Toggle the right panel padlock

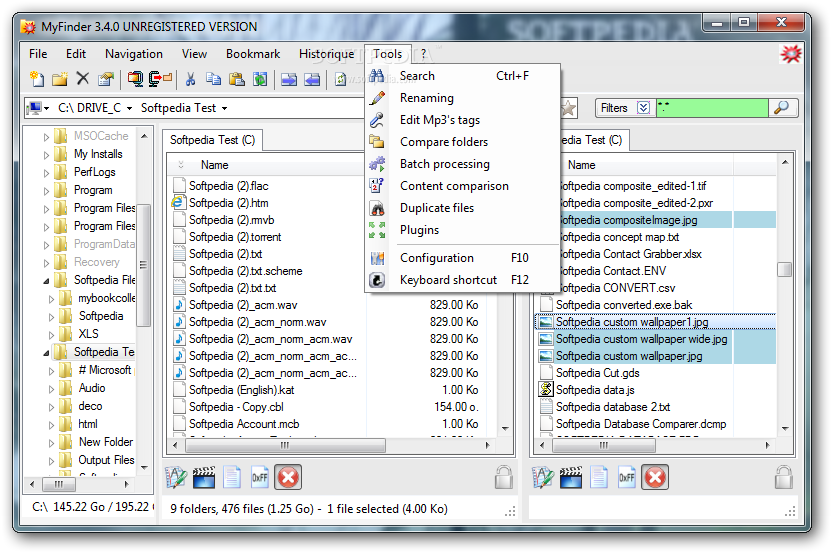pyautogui.click(x=784, y=477)
